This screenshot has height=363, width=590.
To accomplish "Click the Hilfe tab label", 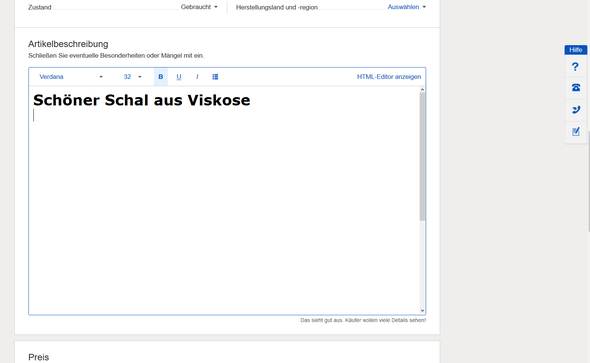I will [575, 50].
